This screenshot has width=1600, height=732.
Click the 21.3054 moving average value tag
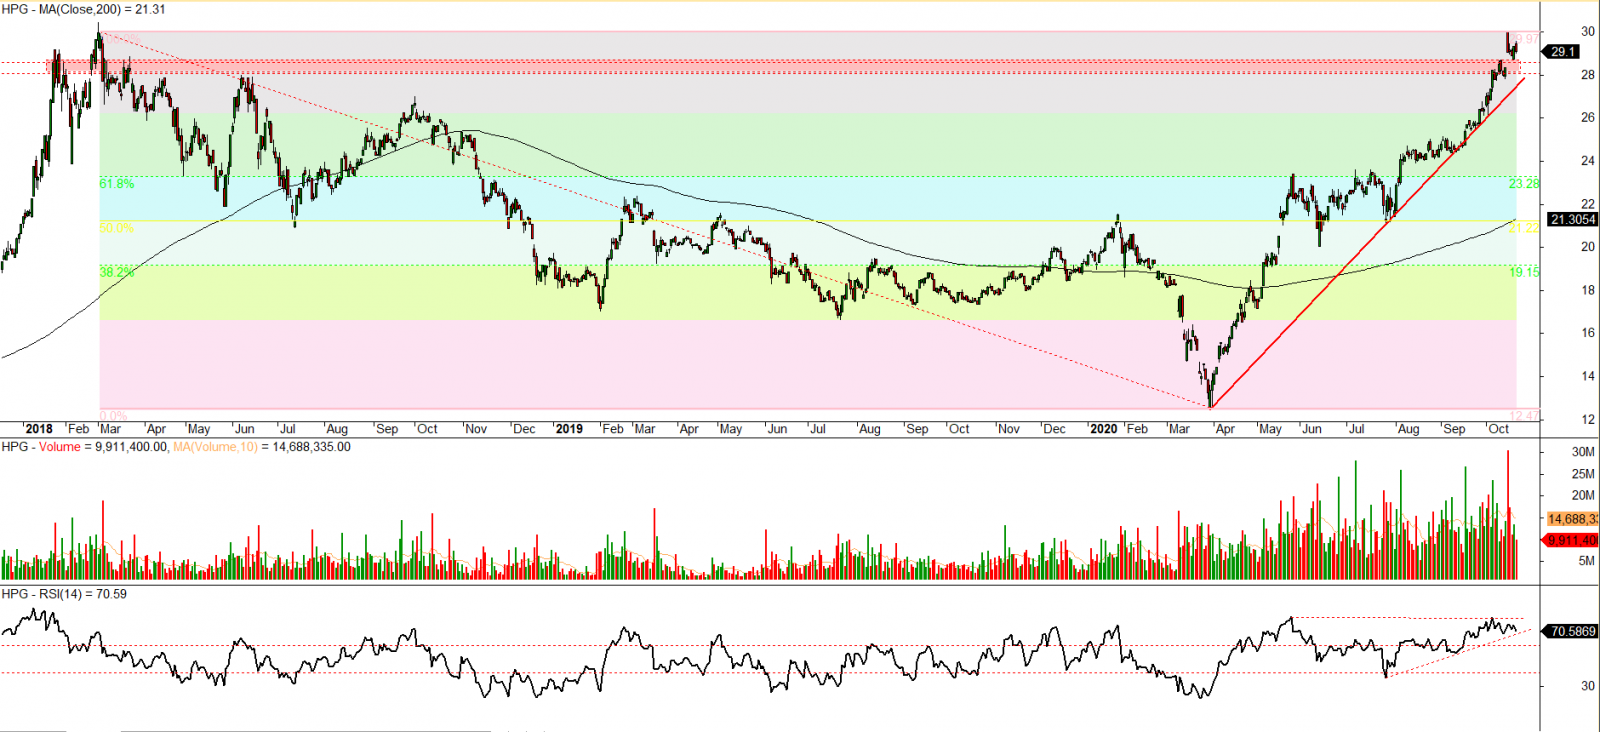[x=1573, y=219]
